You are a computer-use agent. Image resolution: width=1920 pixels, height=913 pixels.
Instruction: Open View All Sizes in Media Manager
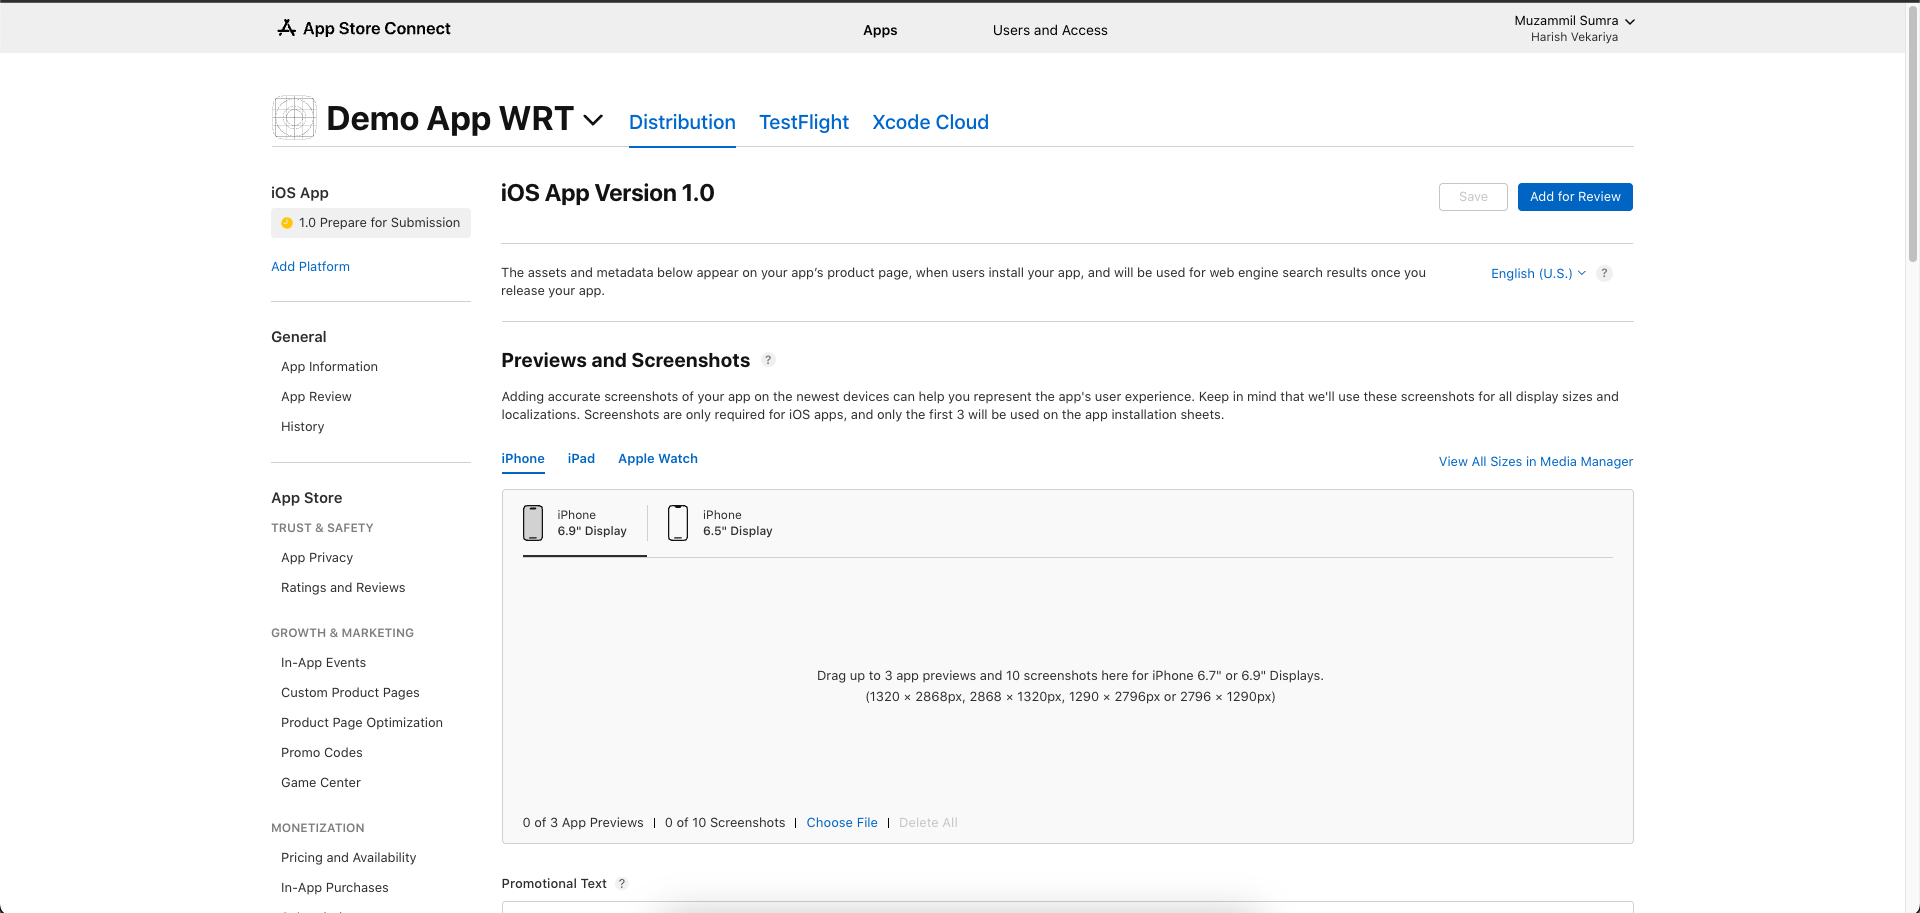tap(1535, 461)
